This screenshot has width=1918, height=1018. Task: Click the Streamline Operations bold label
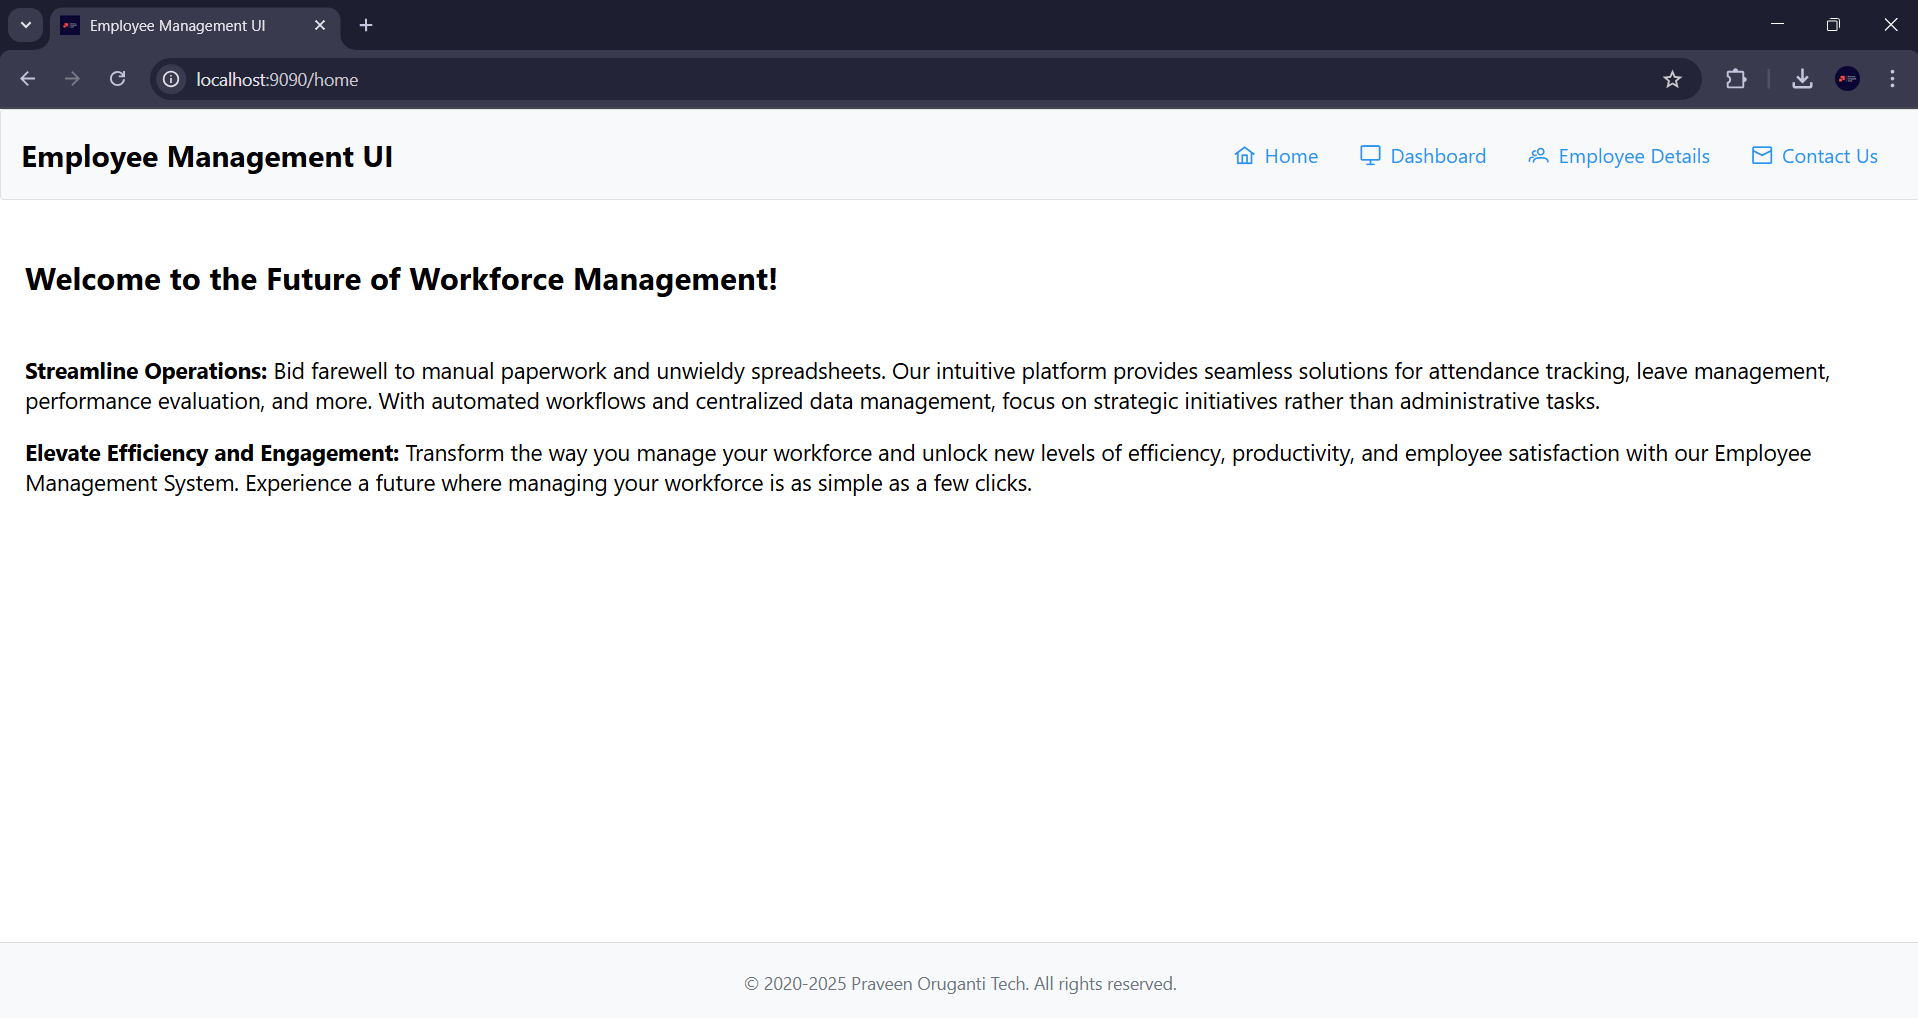tap(146, 371)
